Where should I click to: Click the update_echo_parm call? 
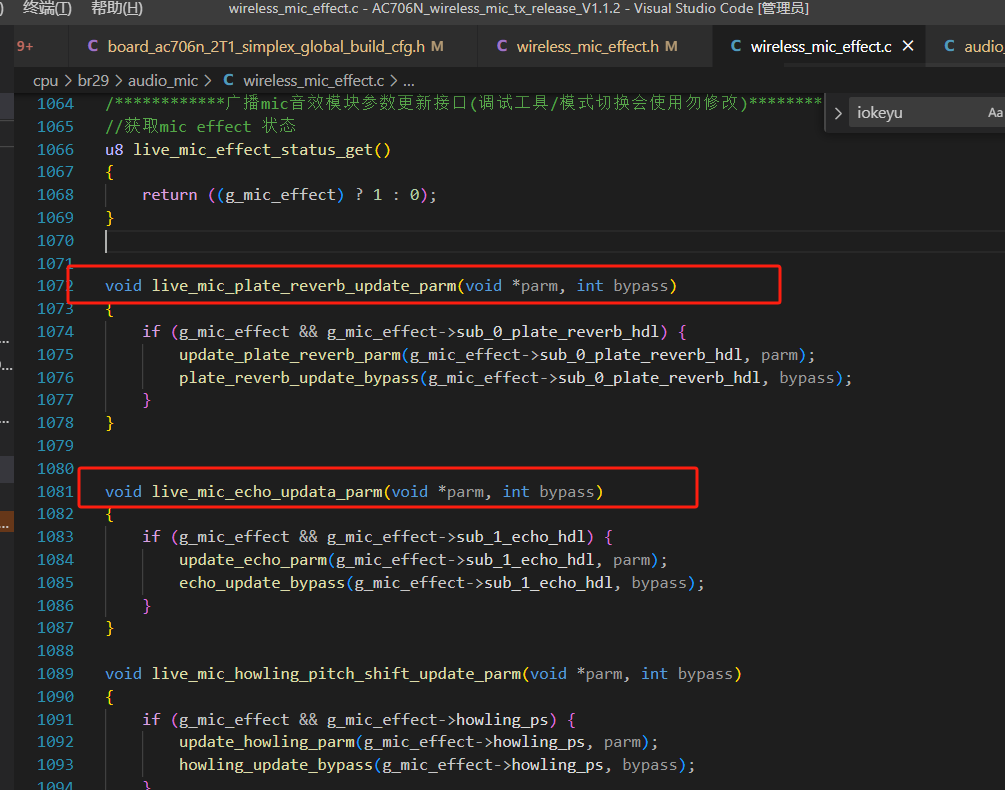253,560
